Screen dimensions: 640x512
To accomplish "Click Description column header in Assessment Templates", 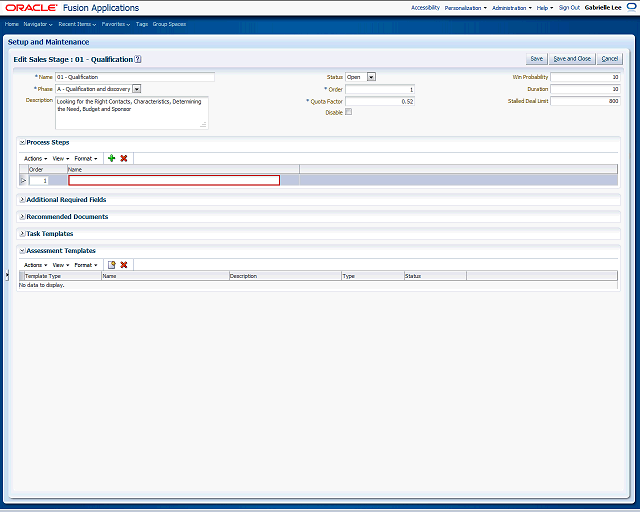I will (x=285, y=276).
